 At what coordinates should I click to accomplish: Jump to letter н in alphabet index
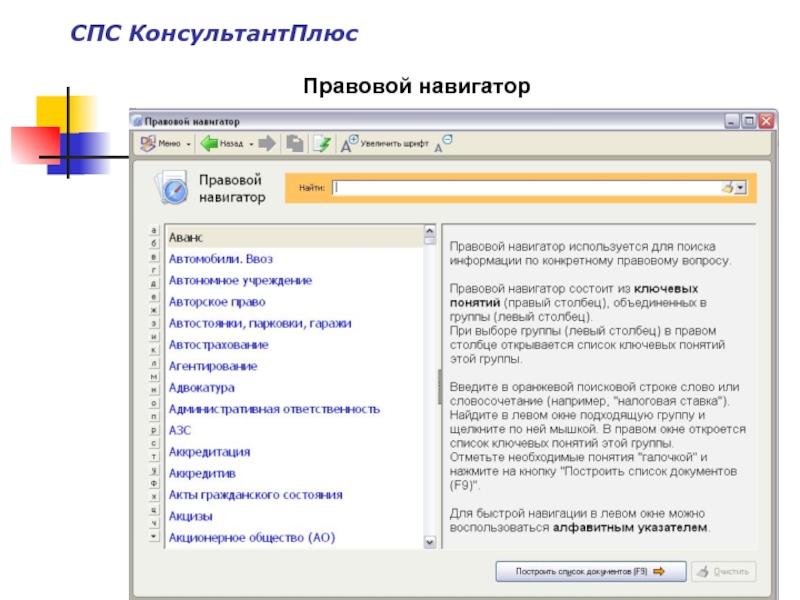(154, 390)
